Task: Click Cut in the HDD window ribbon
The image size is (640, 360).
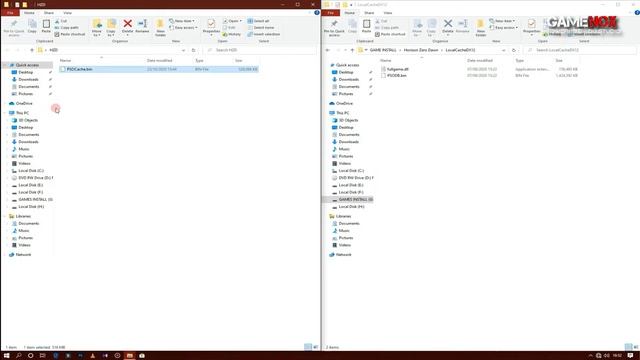Action: pos(61,21)
